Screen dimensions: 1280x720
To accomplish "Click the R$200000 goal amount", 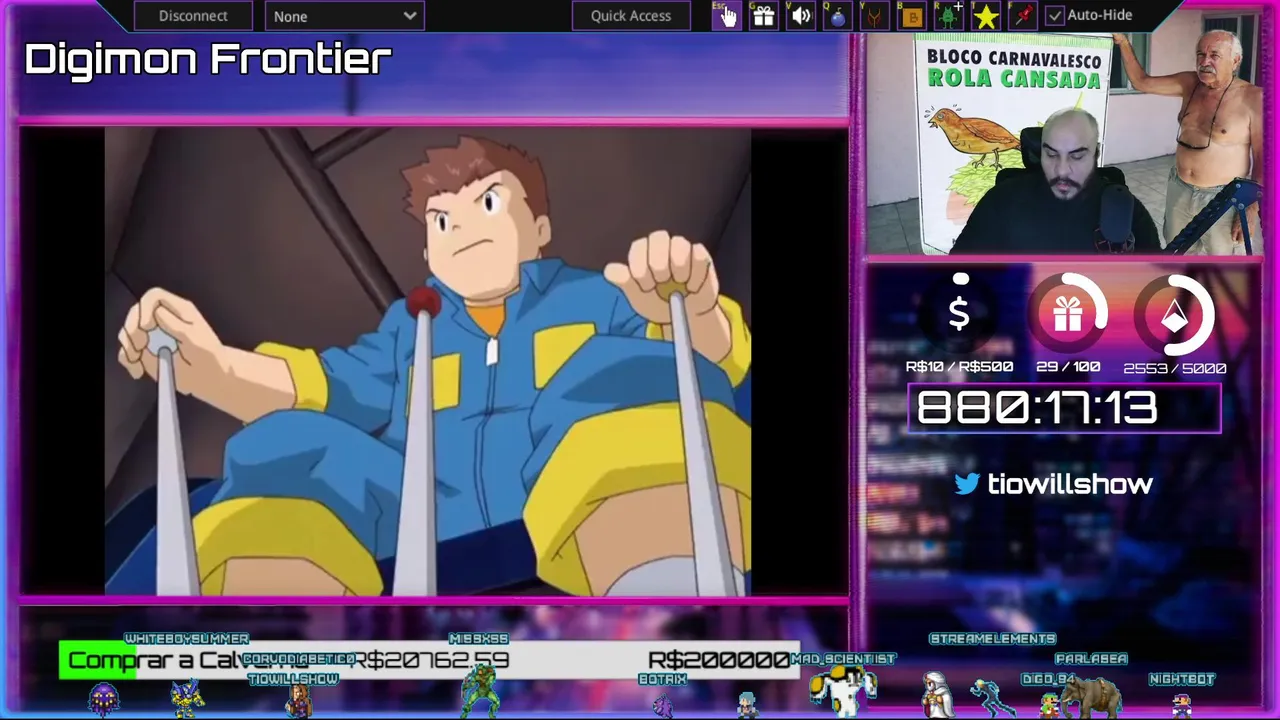I will 718,660.
